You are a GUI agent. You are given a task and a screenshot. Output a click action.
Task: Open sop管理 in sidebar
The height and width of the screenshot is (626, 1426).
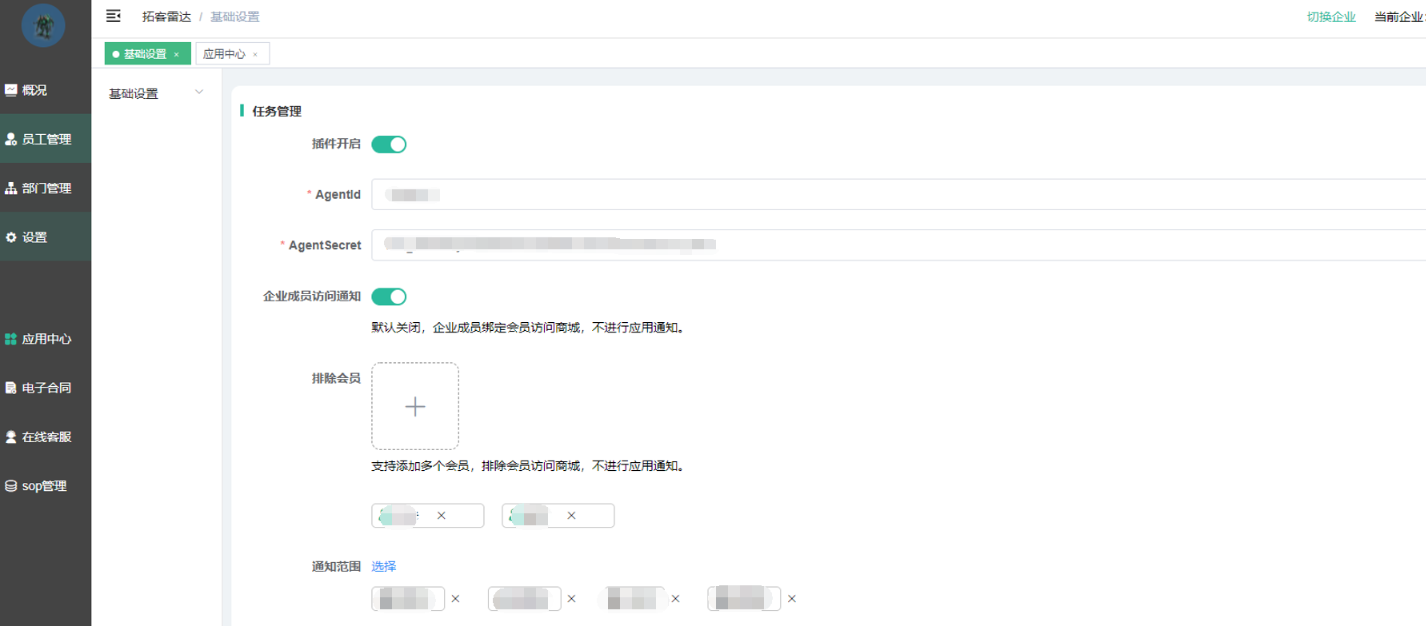click(44, 486)
